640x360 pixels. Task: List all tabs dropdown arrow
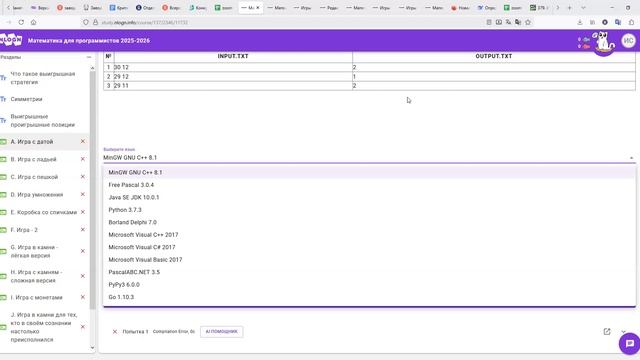(583, 8)
